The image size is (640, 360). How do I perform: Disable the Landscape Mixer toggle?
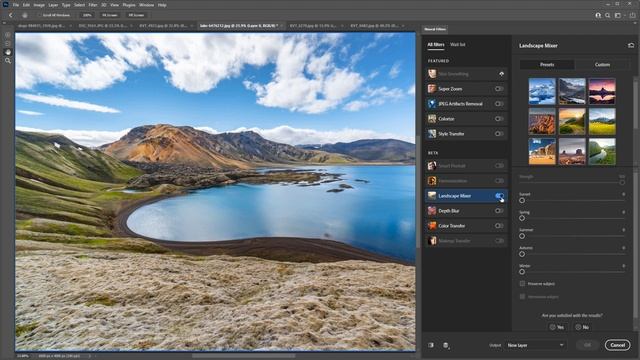(x=499, y=196)
